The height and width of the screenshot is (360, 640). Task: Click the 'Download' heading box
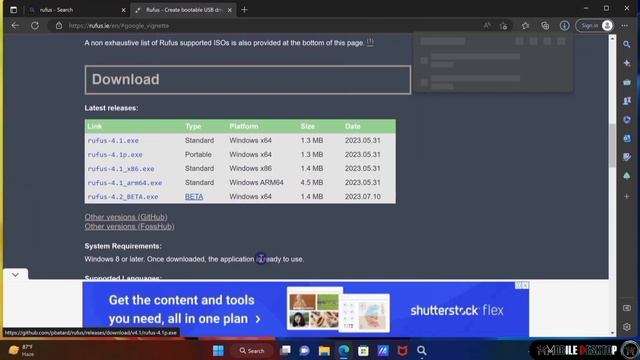(248, 80)
